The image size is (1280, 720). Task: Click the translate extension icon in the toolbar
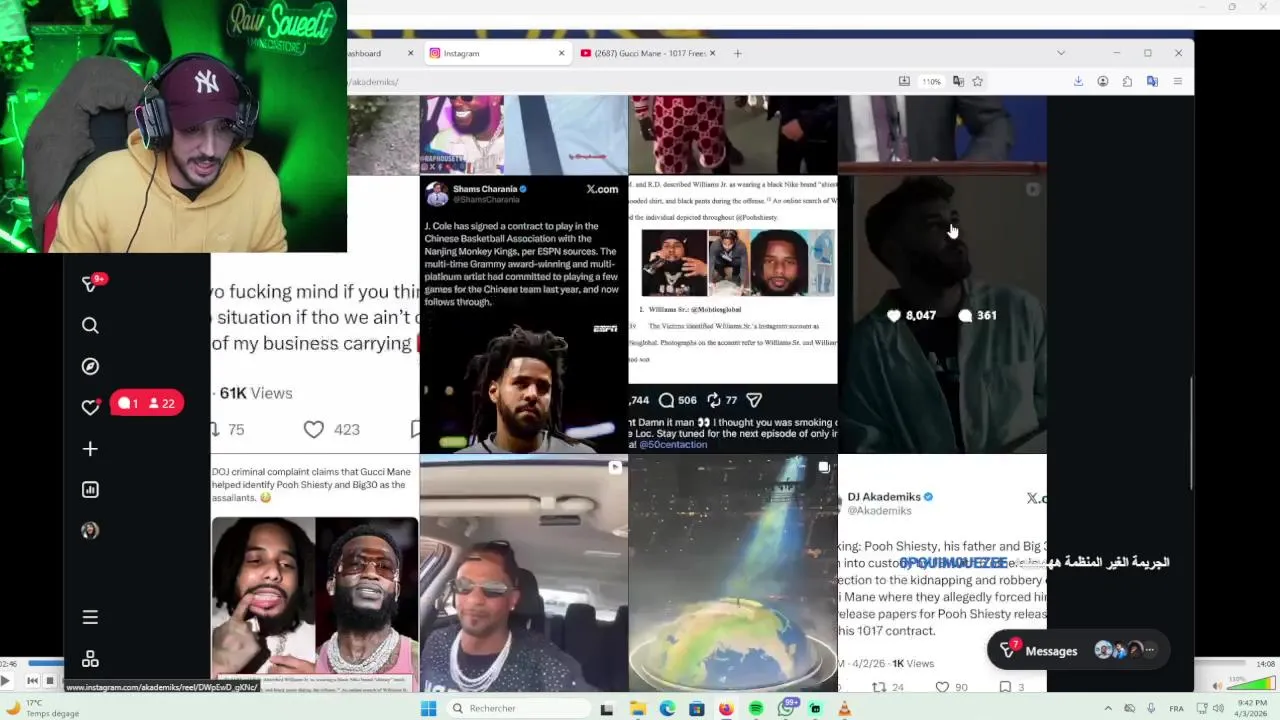[x=1152, y=81]
